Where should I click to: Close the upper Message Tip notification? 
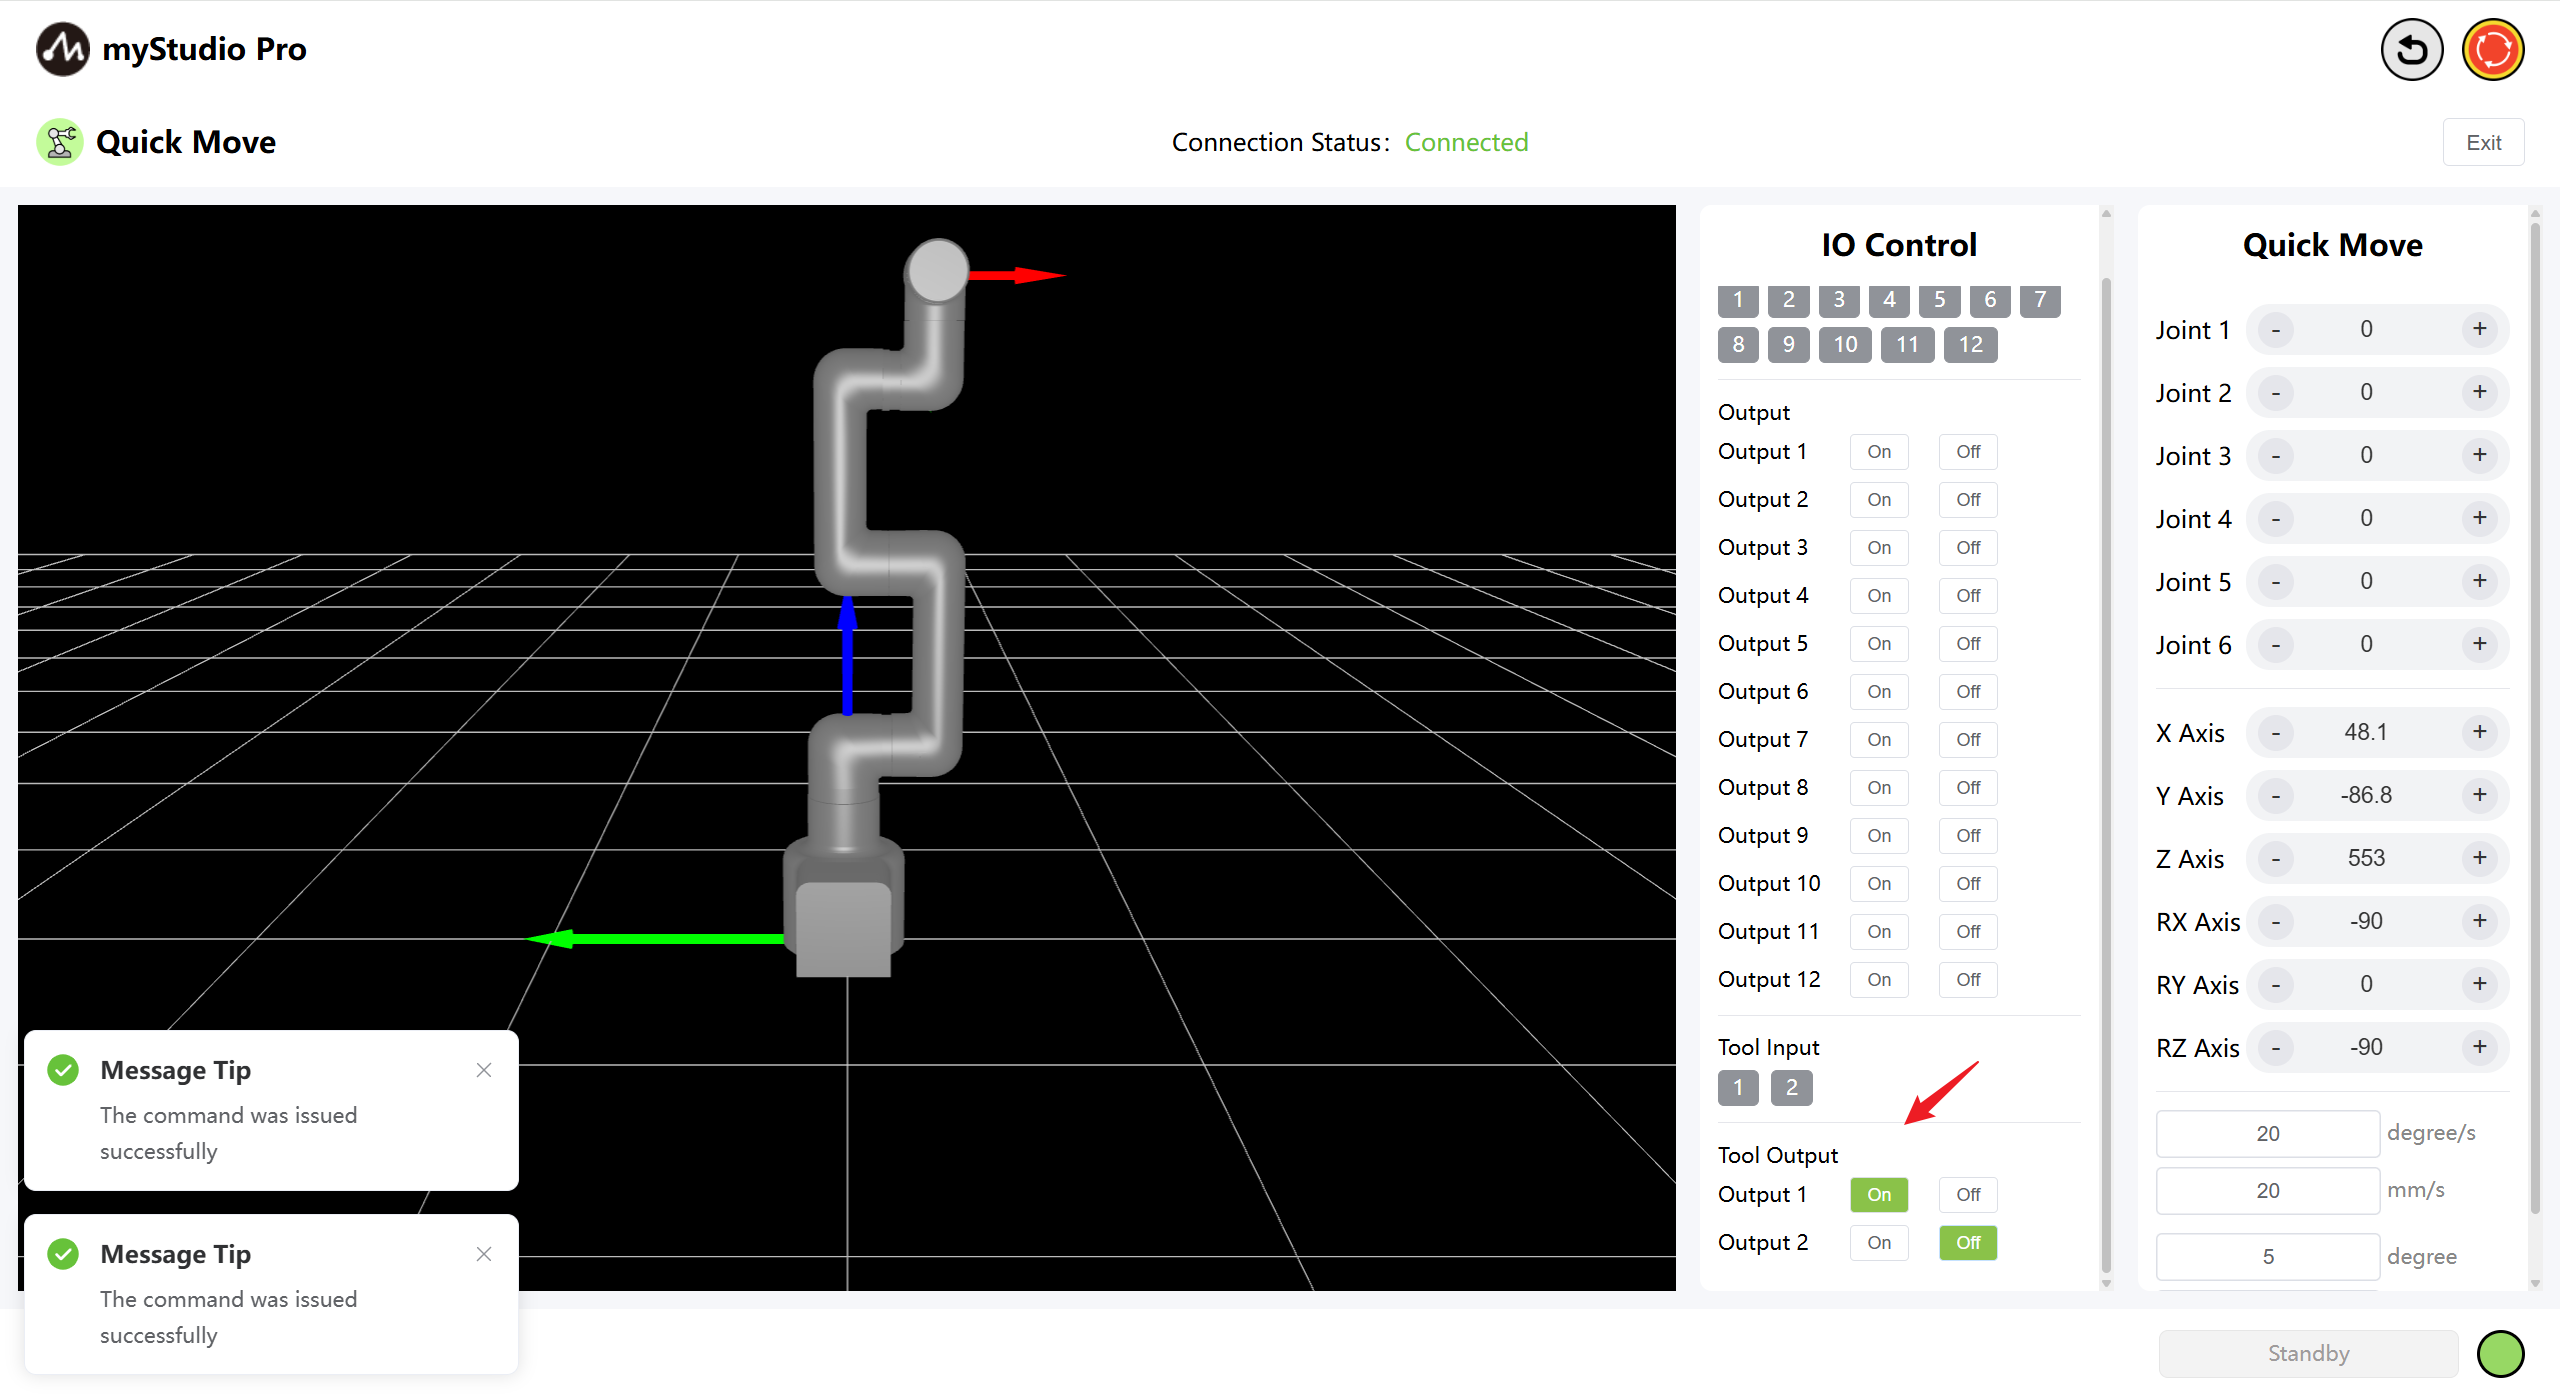click(484, 1070)
